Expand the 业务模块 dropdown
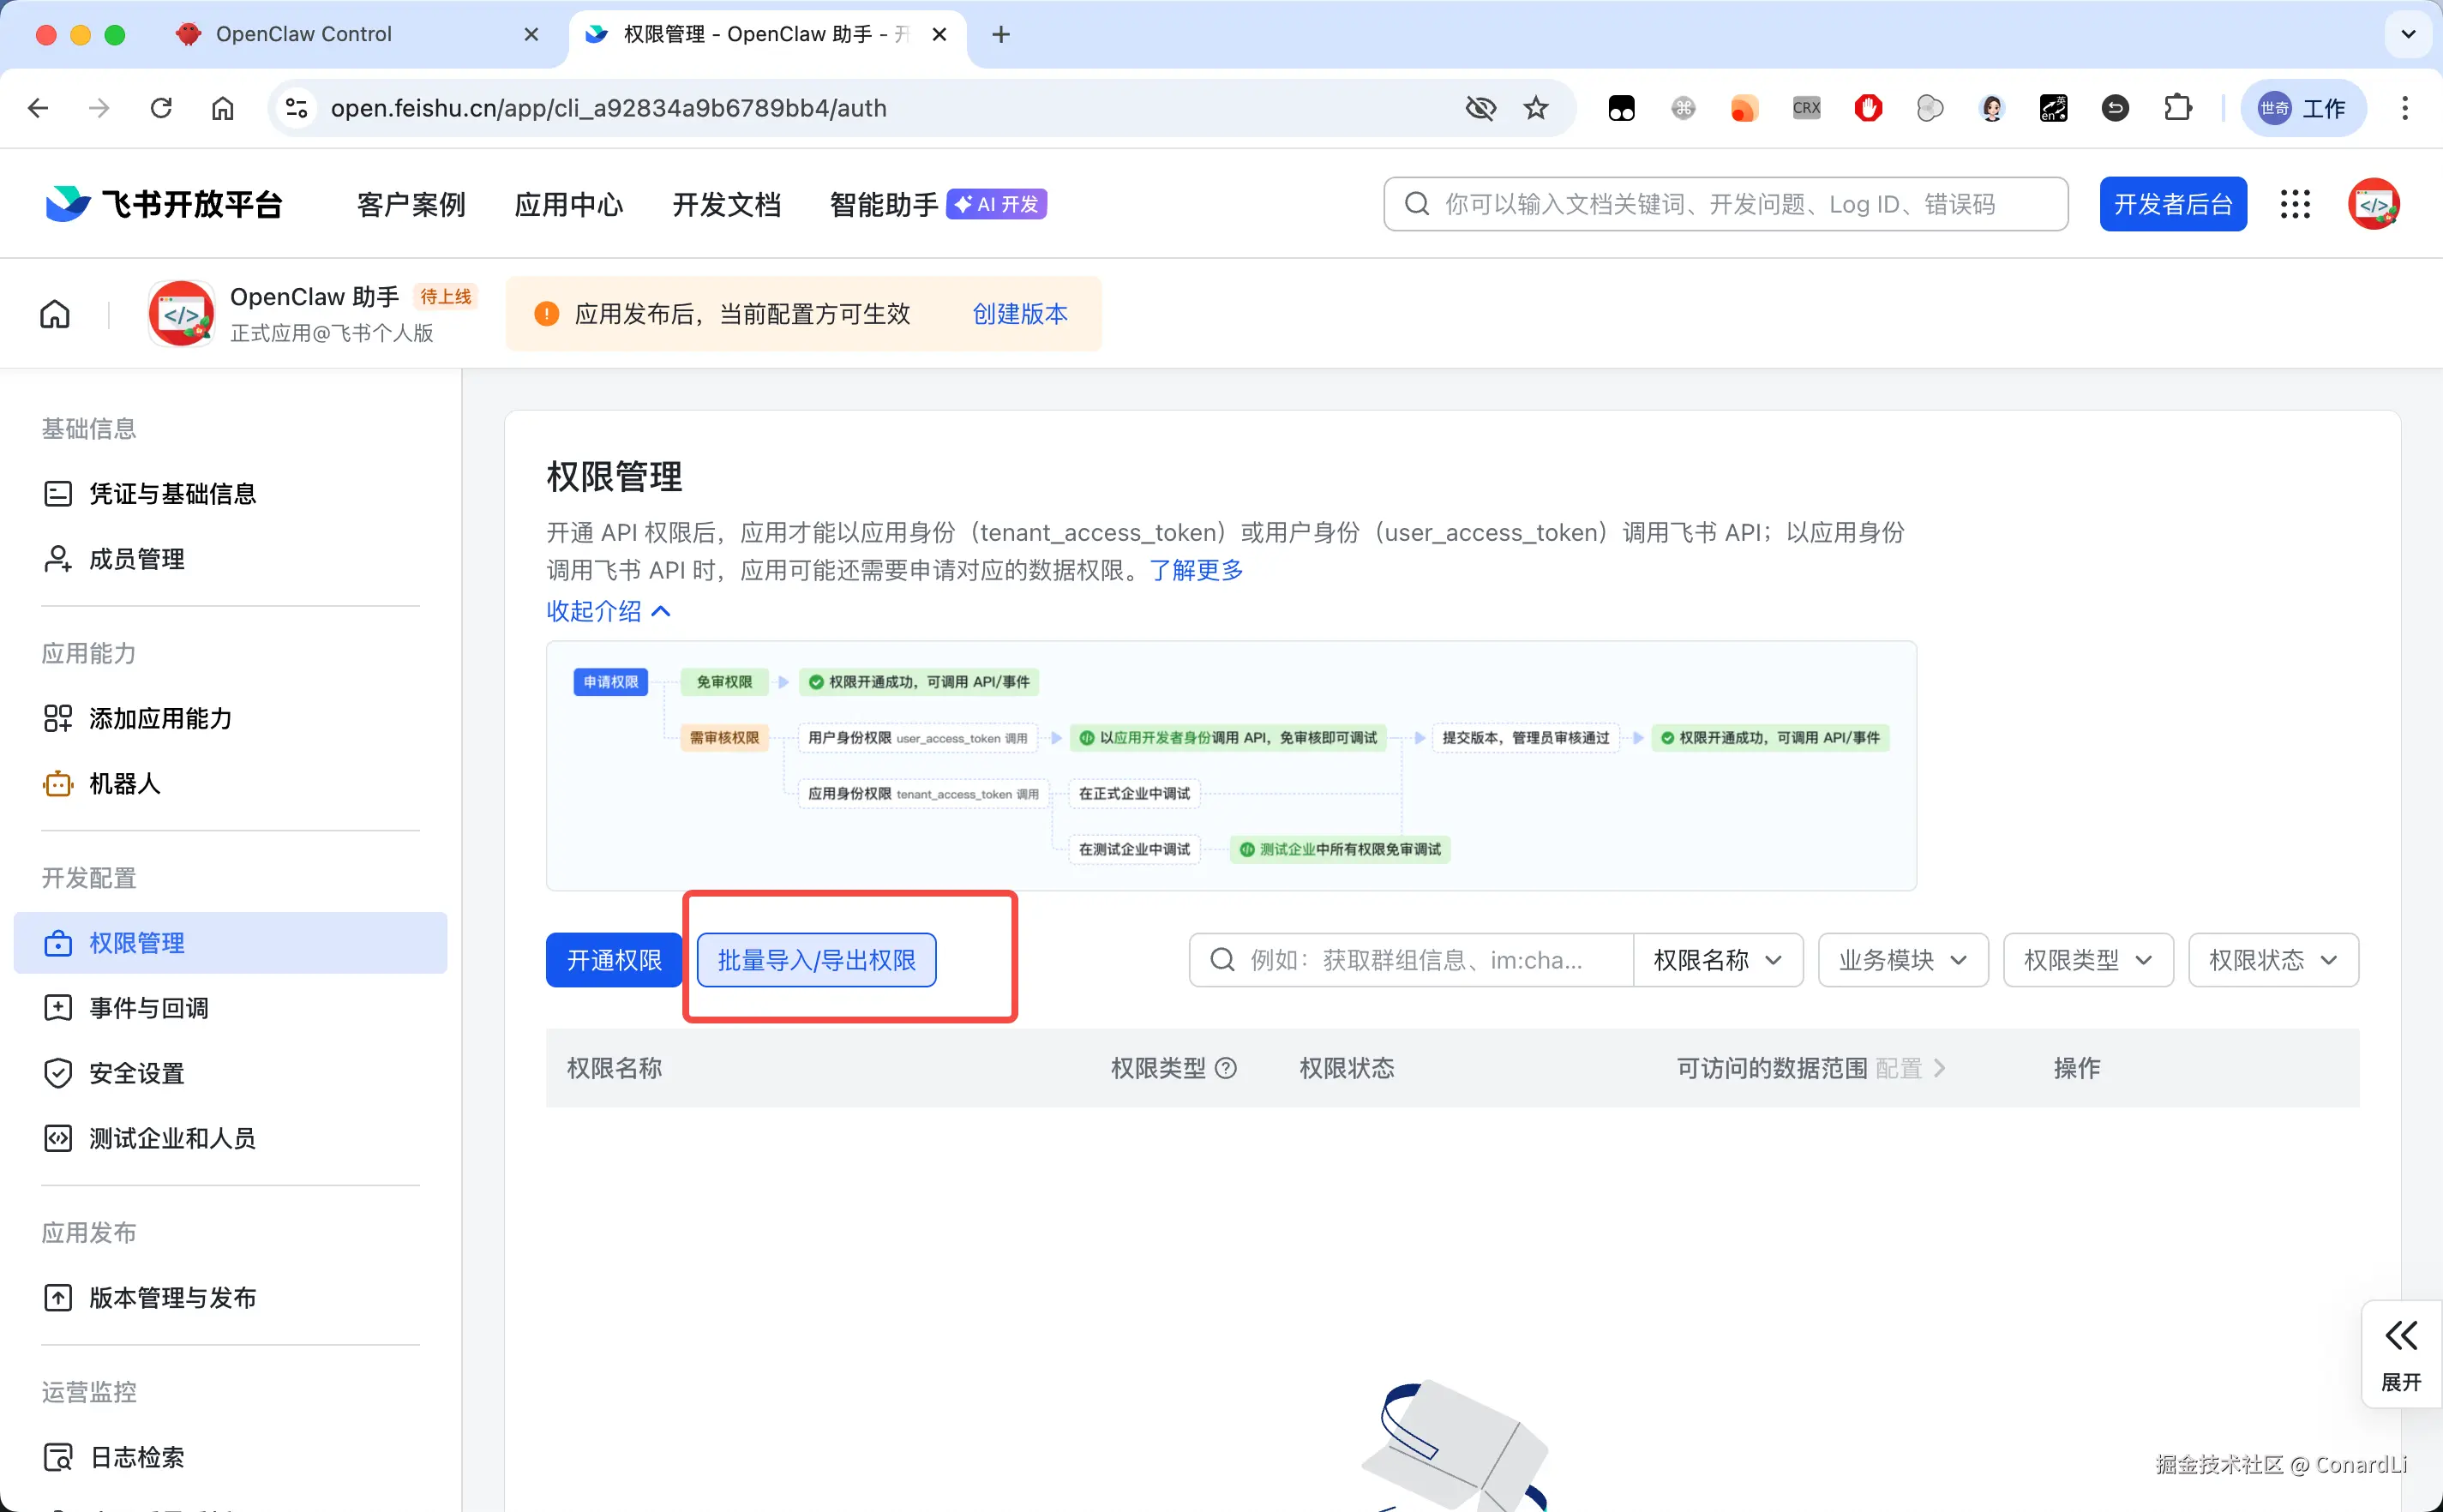This screenshot has height=1512, width=2443. 1902,960
